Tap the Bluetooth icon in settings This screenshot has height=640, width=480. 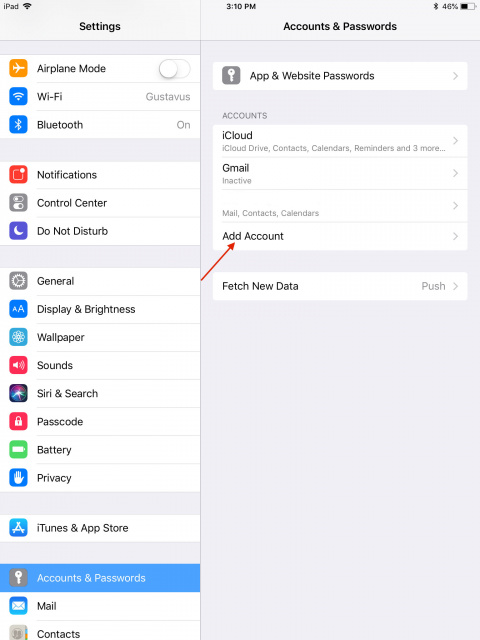(18, 124)
